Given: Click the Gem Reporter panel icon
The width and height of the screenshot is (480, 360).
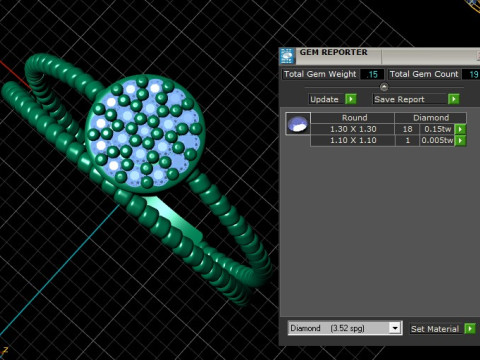Looking at the screenshot, I should click(x=287, y=56).
